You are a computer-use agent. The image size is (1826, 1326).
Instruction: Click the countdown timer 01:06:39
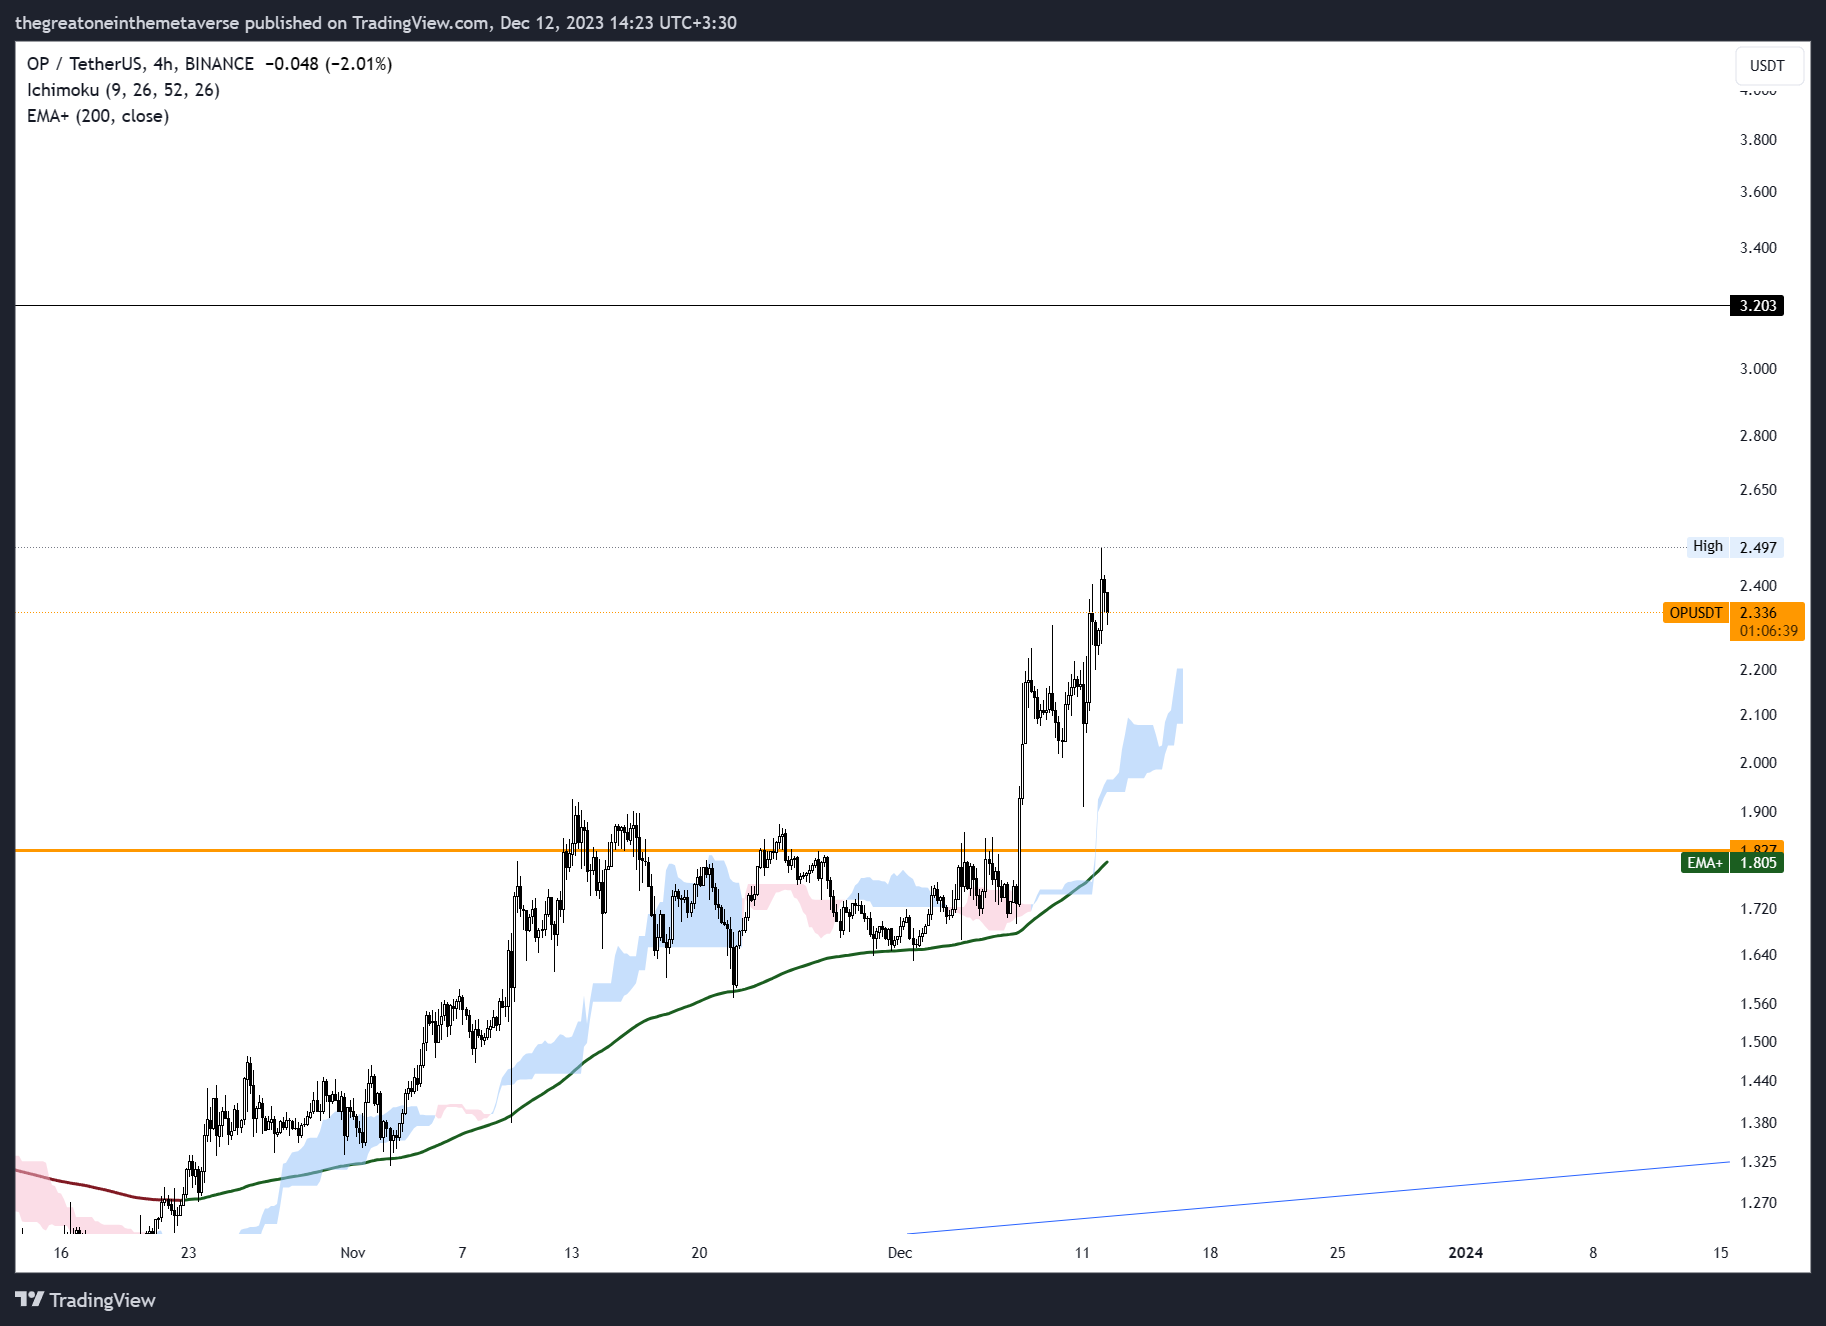(x=1768, y=631)
